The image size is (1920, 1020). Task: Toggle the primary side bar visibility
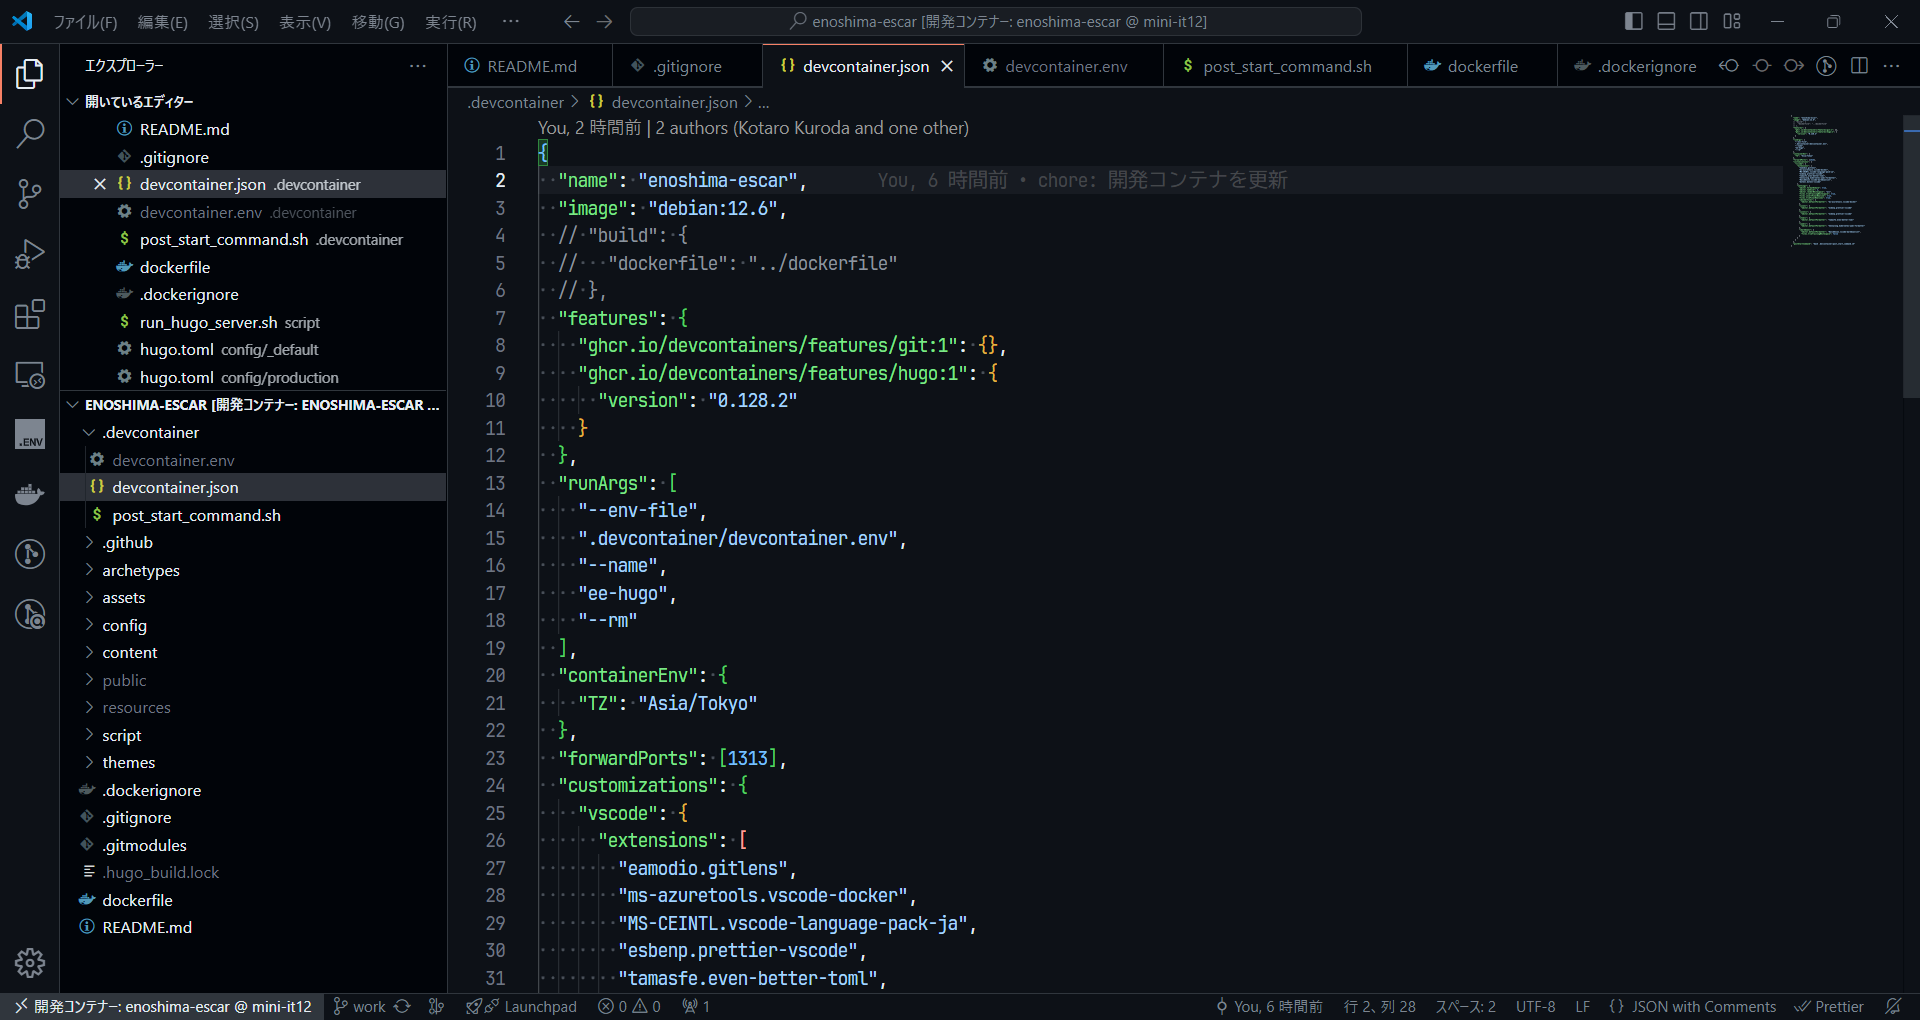1634,21
